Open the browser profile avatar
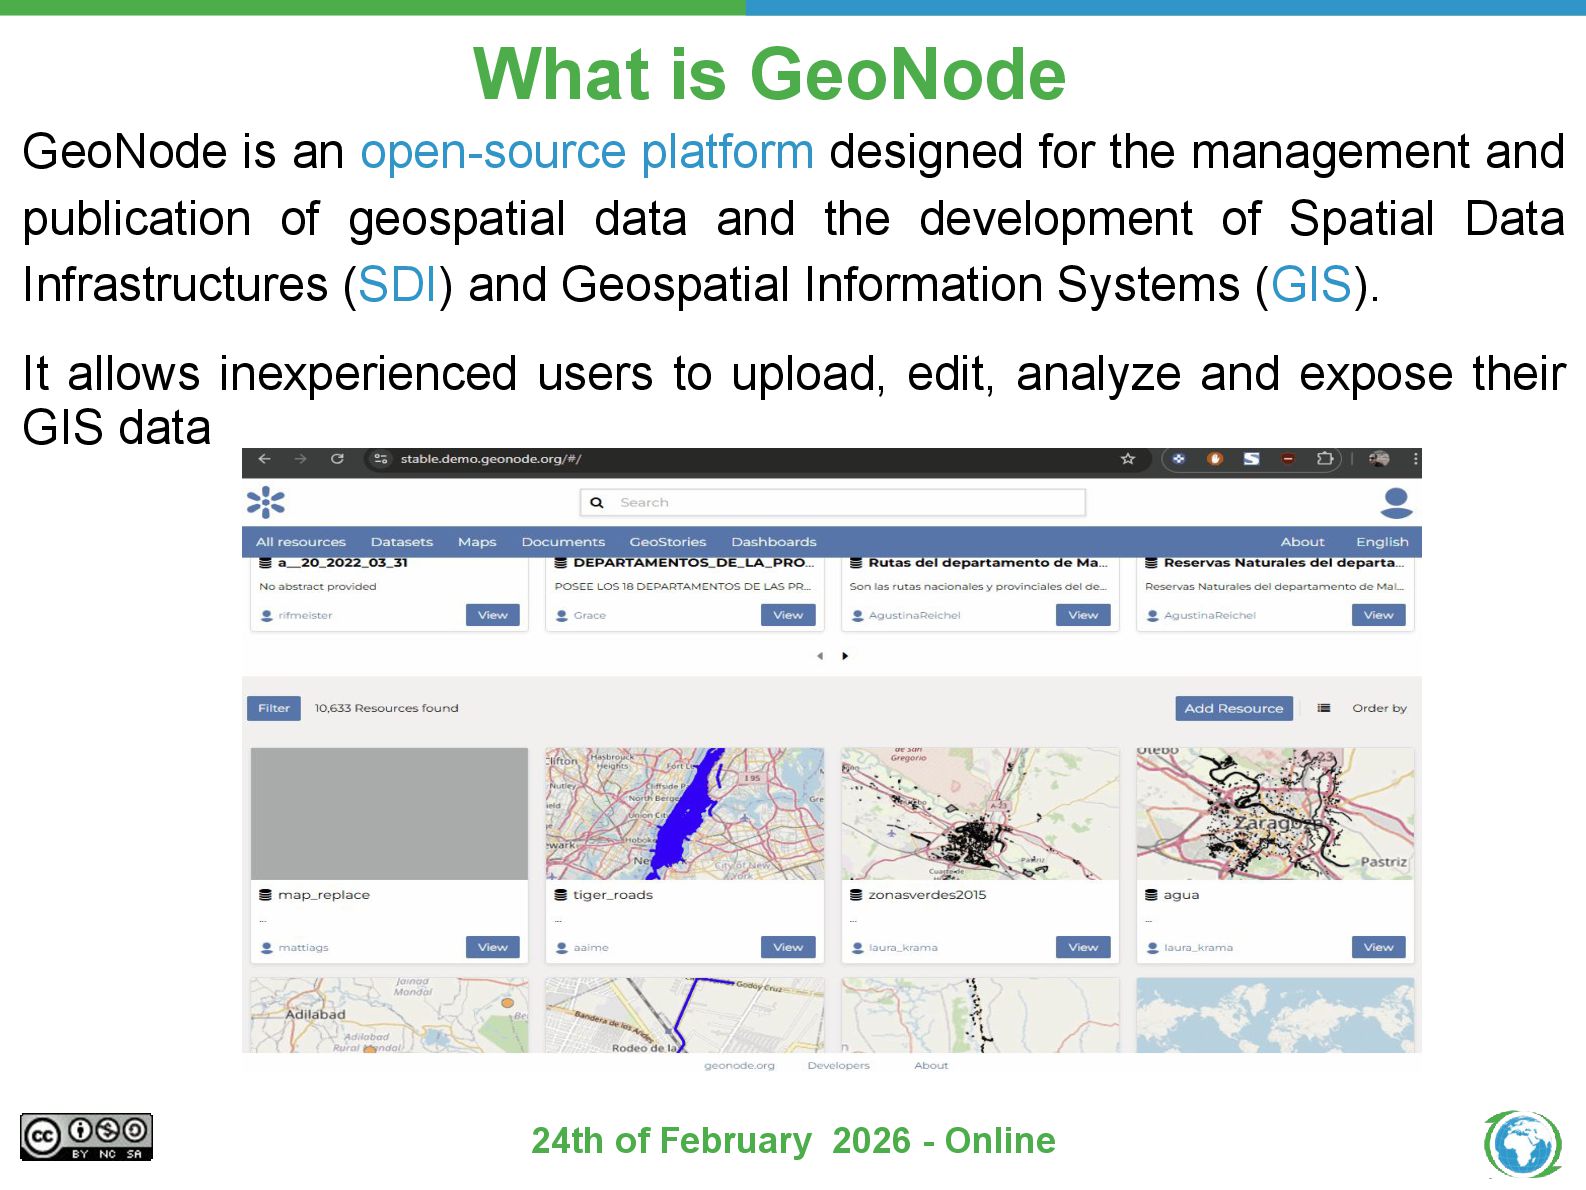 (x=1379, y=459)
